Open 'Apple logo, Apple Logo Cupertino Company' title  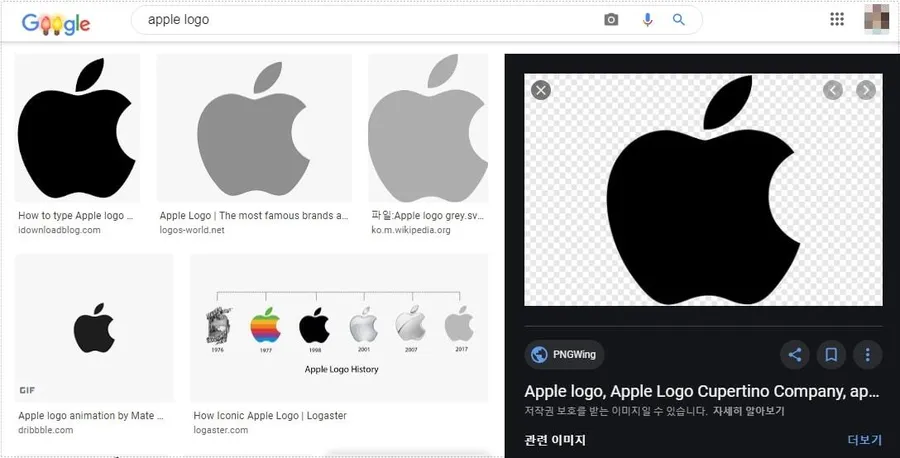click(701, 392)
